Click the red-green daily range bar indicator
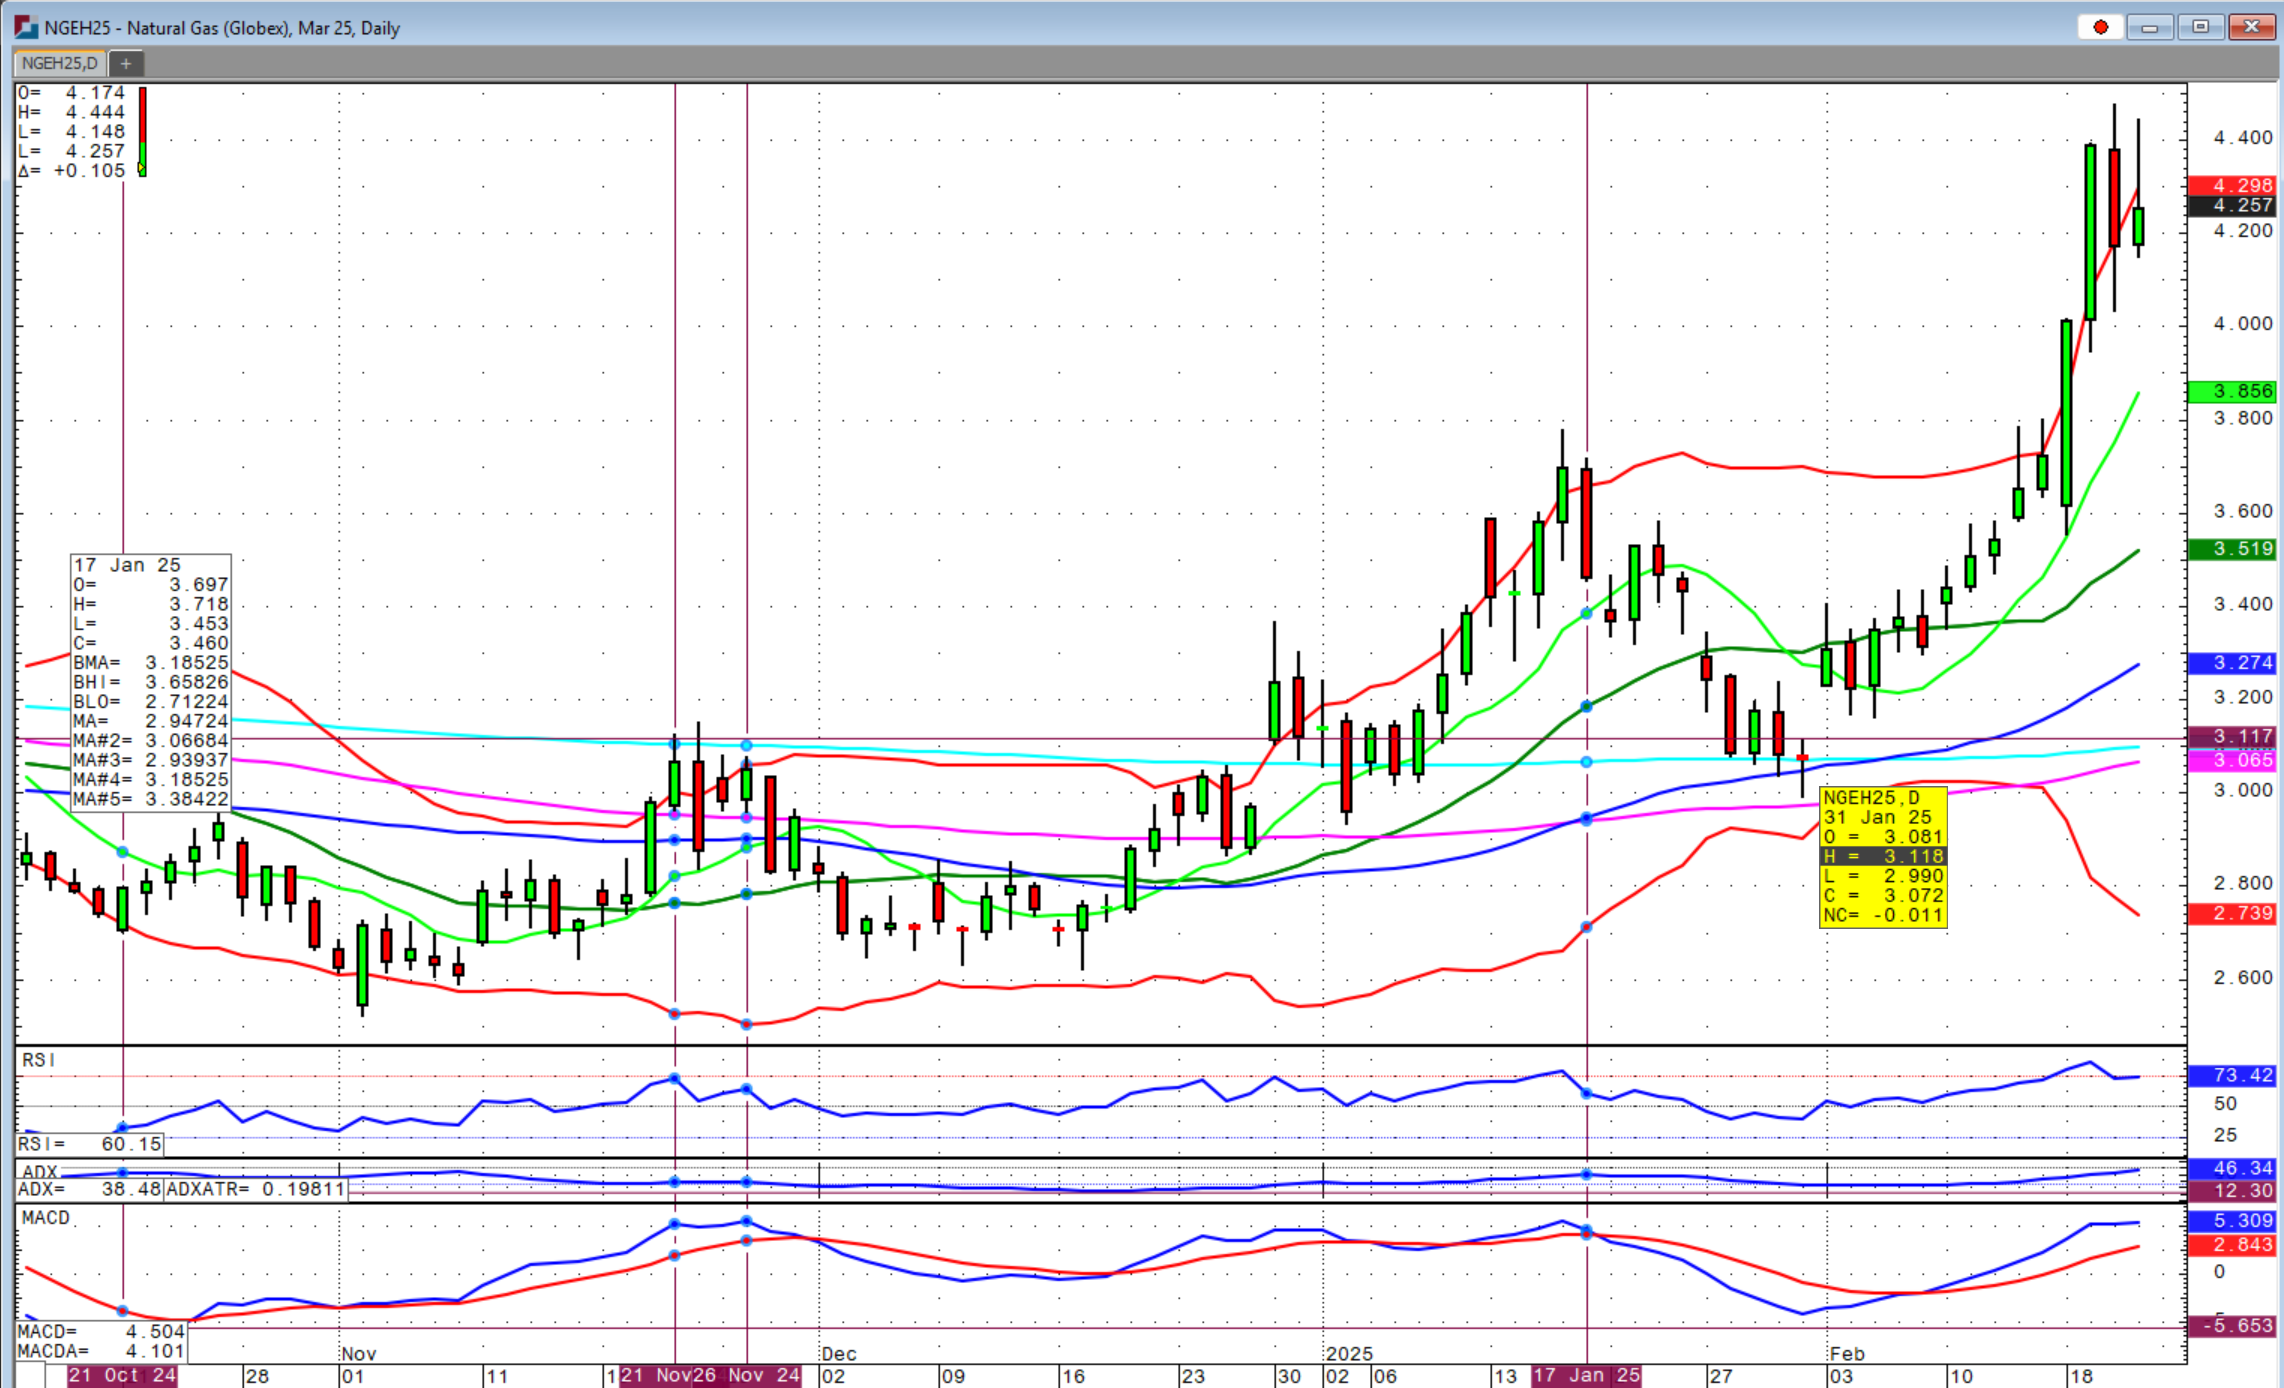The width and height of the screenshot is (2284, 1388). [143, 131]
